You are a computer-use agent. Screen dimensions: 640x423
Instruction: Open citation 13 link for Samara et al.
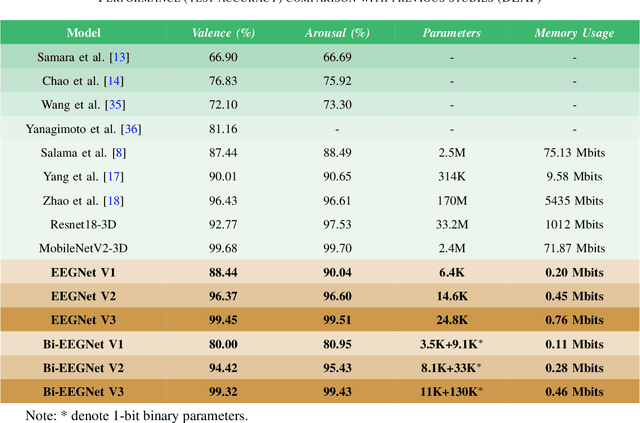pos(119,59)
